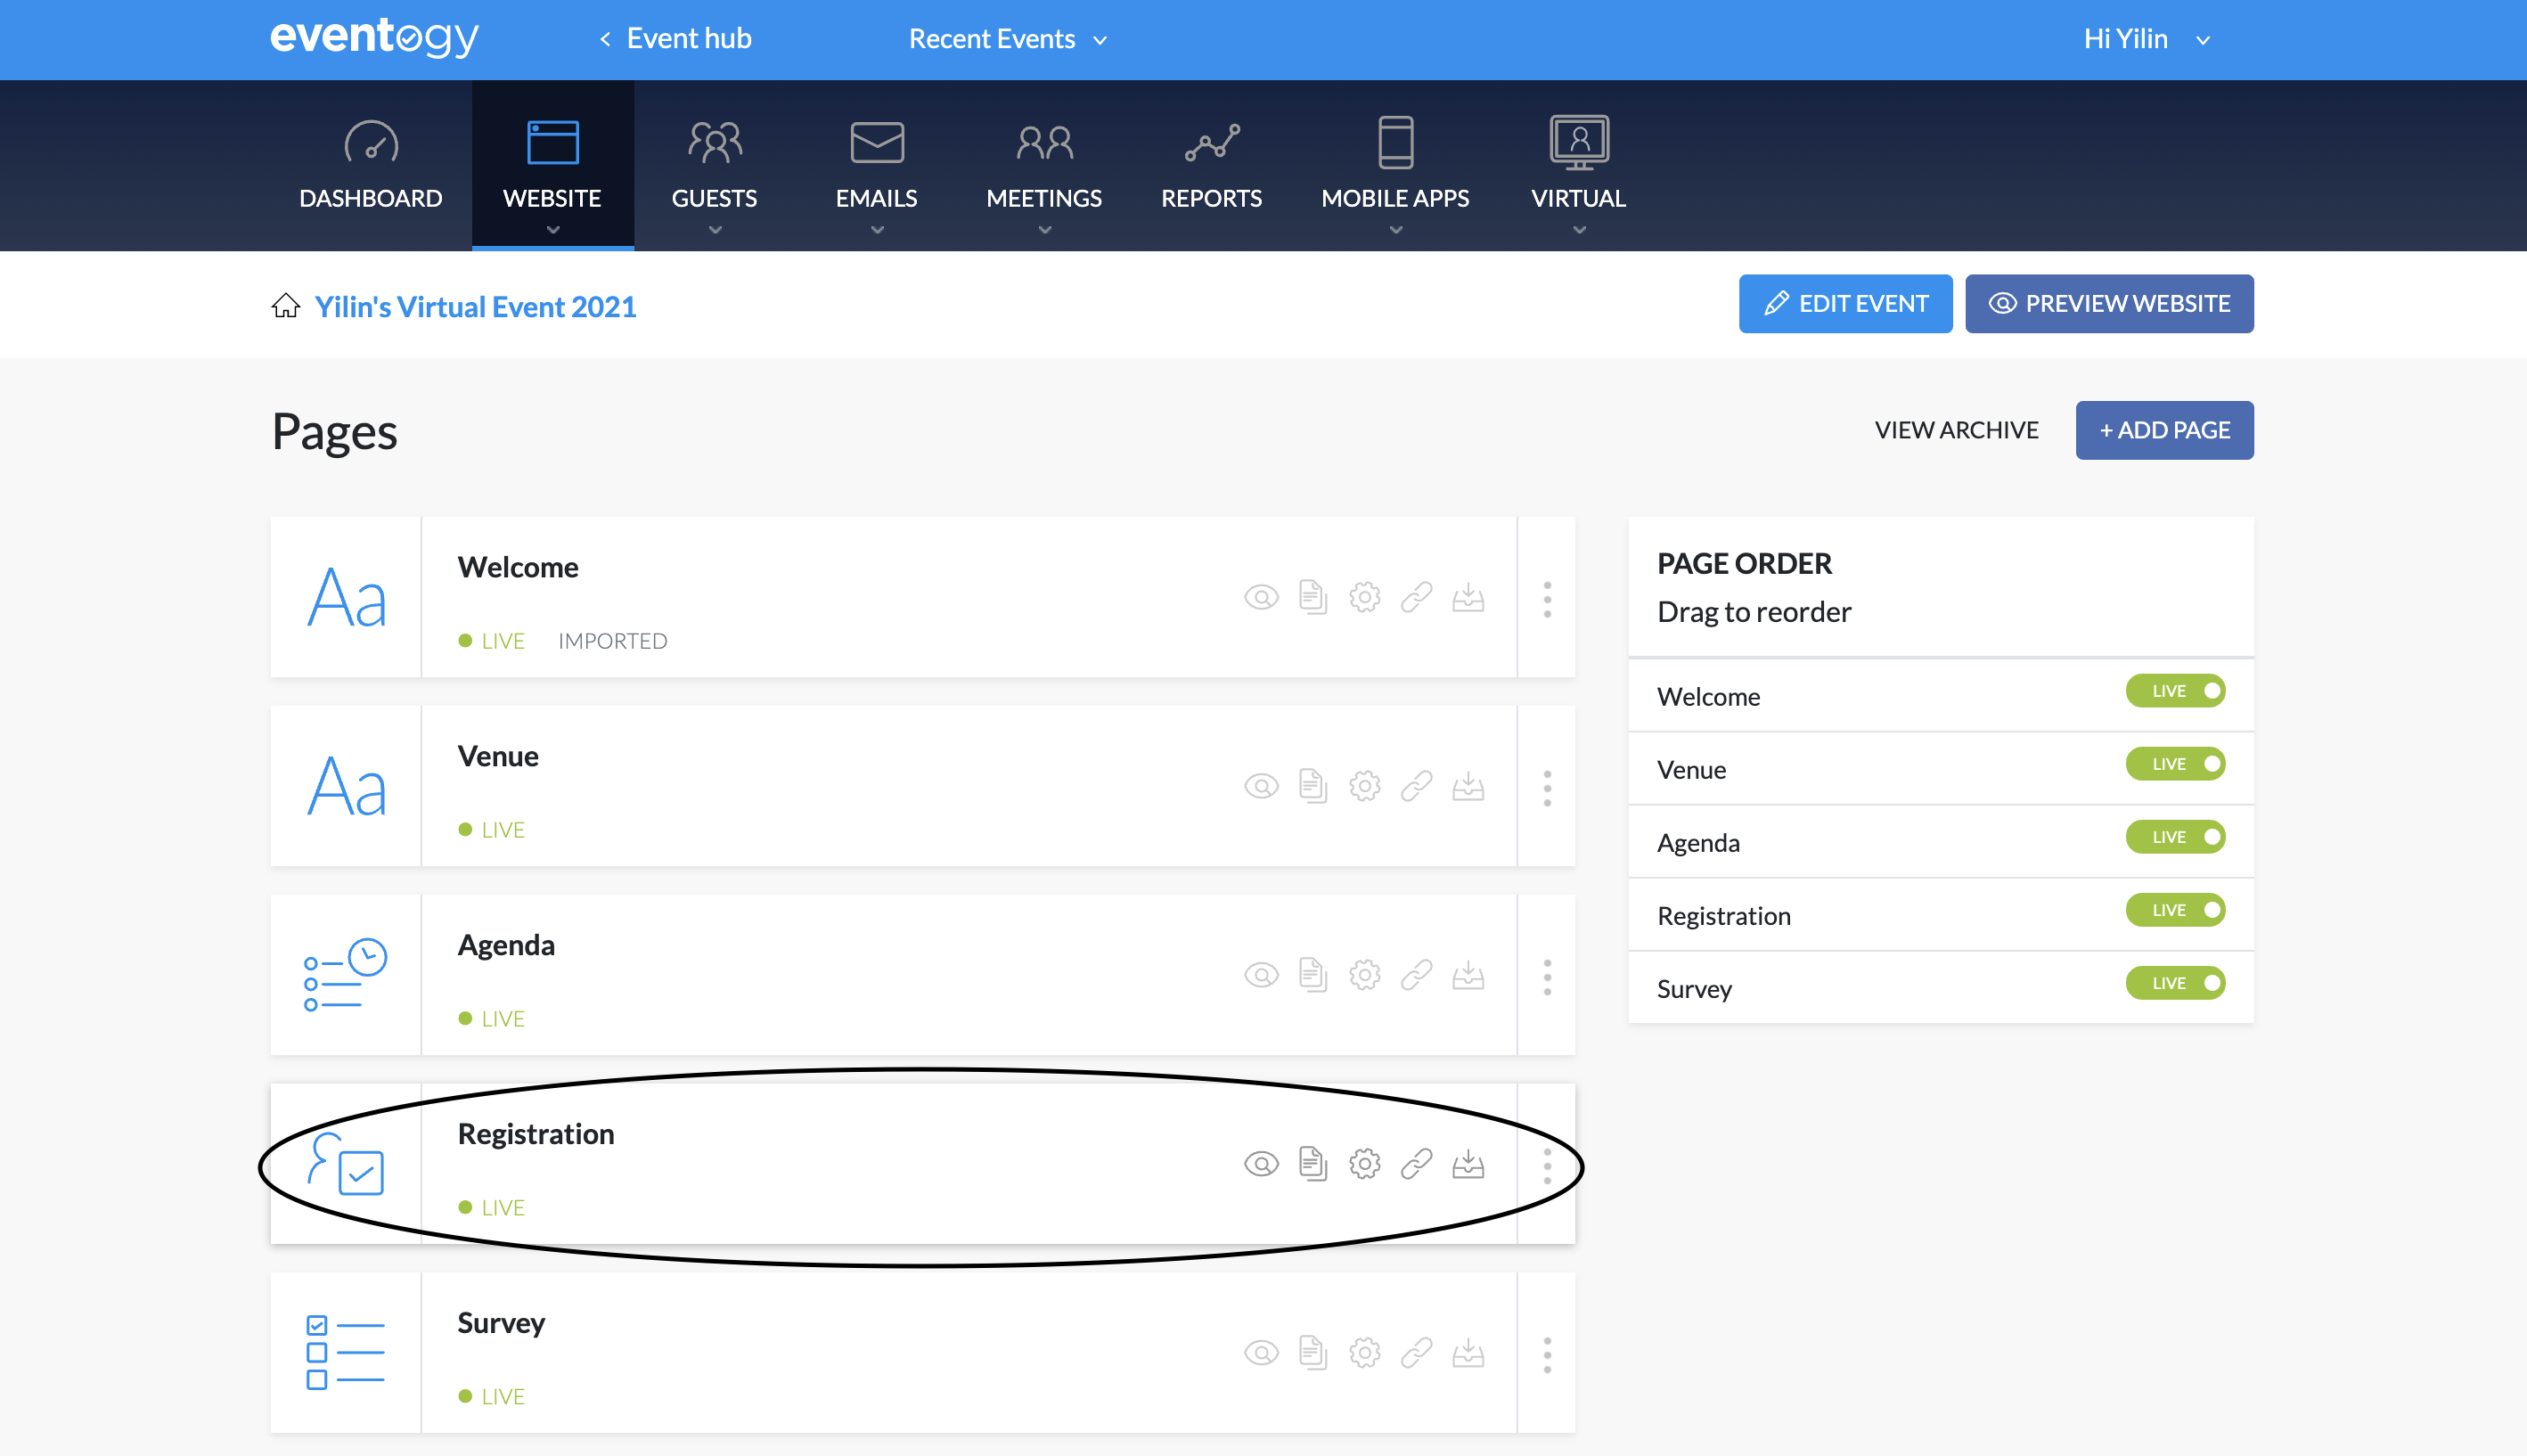Image resolution: width=2527 pixels, height=1456 pixels.
Task: Open the Guests tab
Action: [x=714, y=166]
